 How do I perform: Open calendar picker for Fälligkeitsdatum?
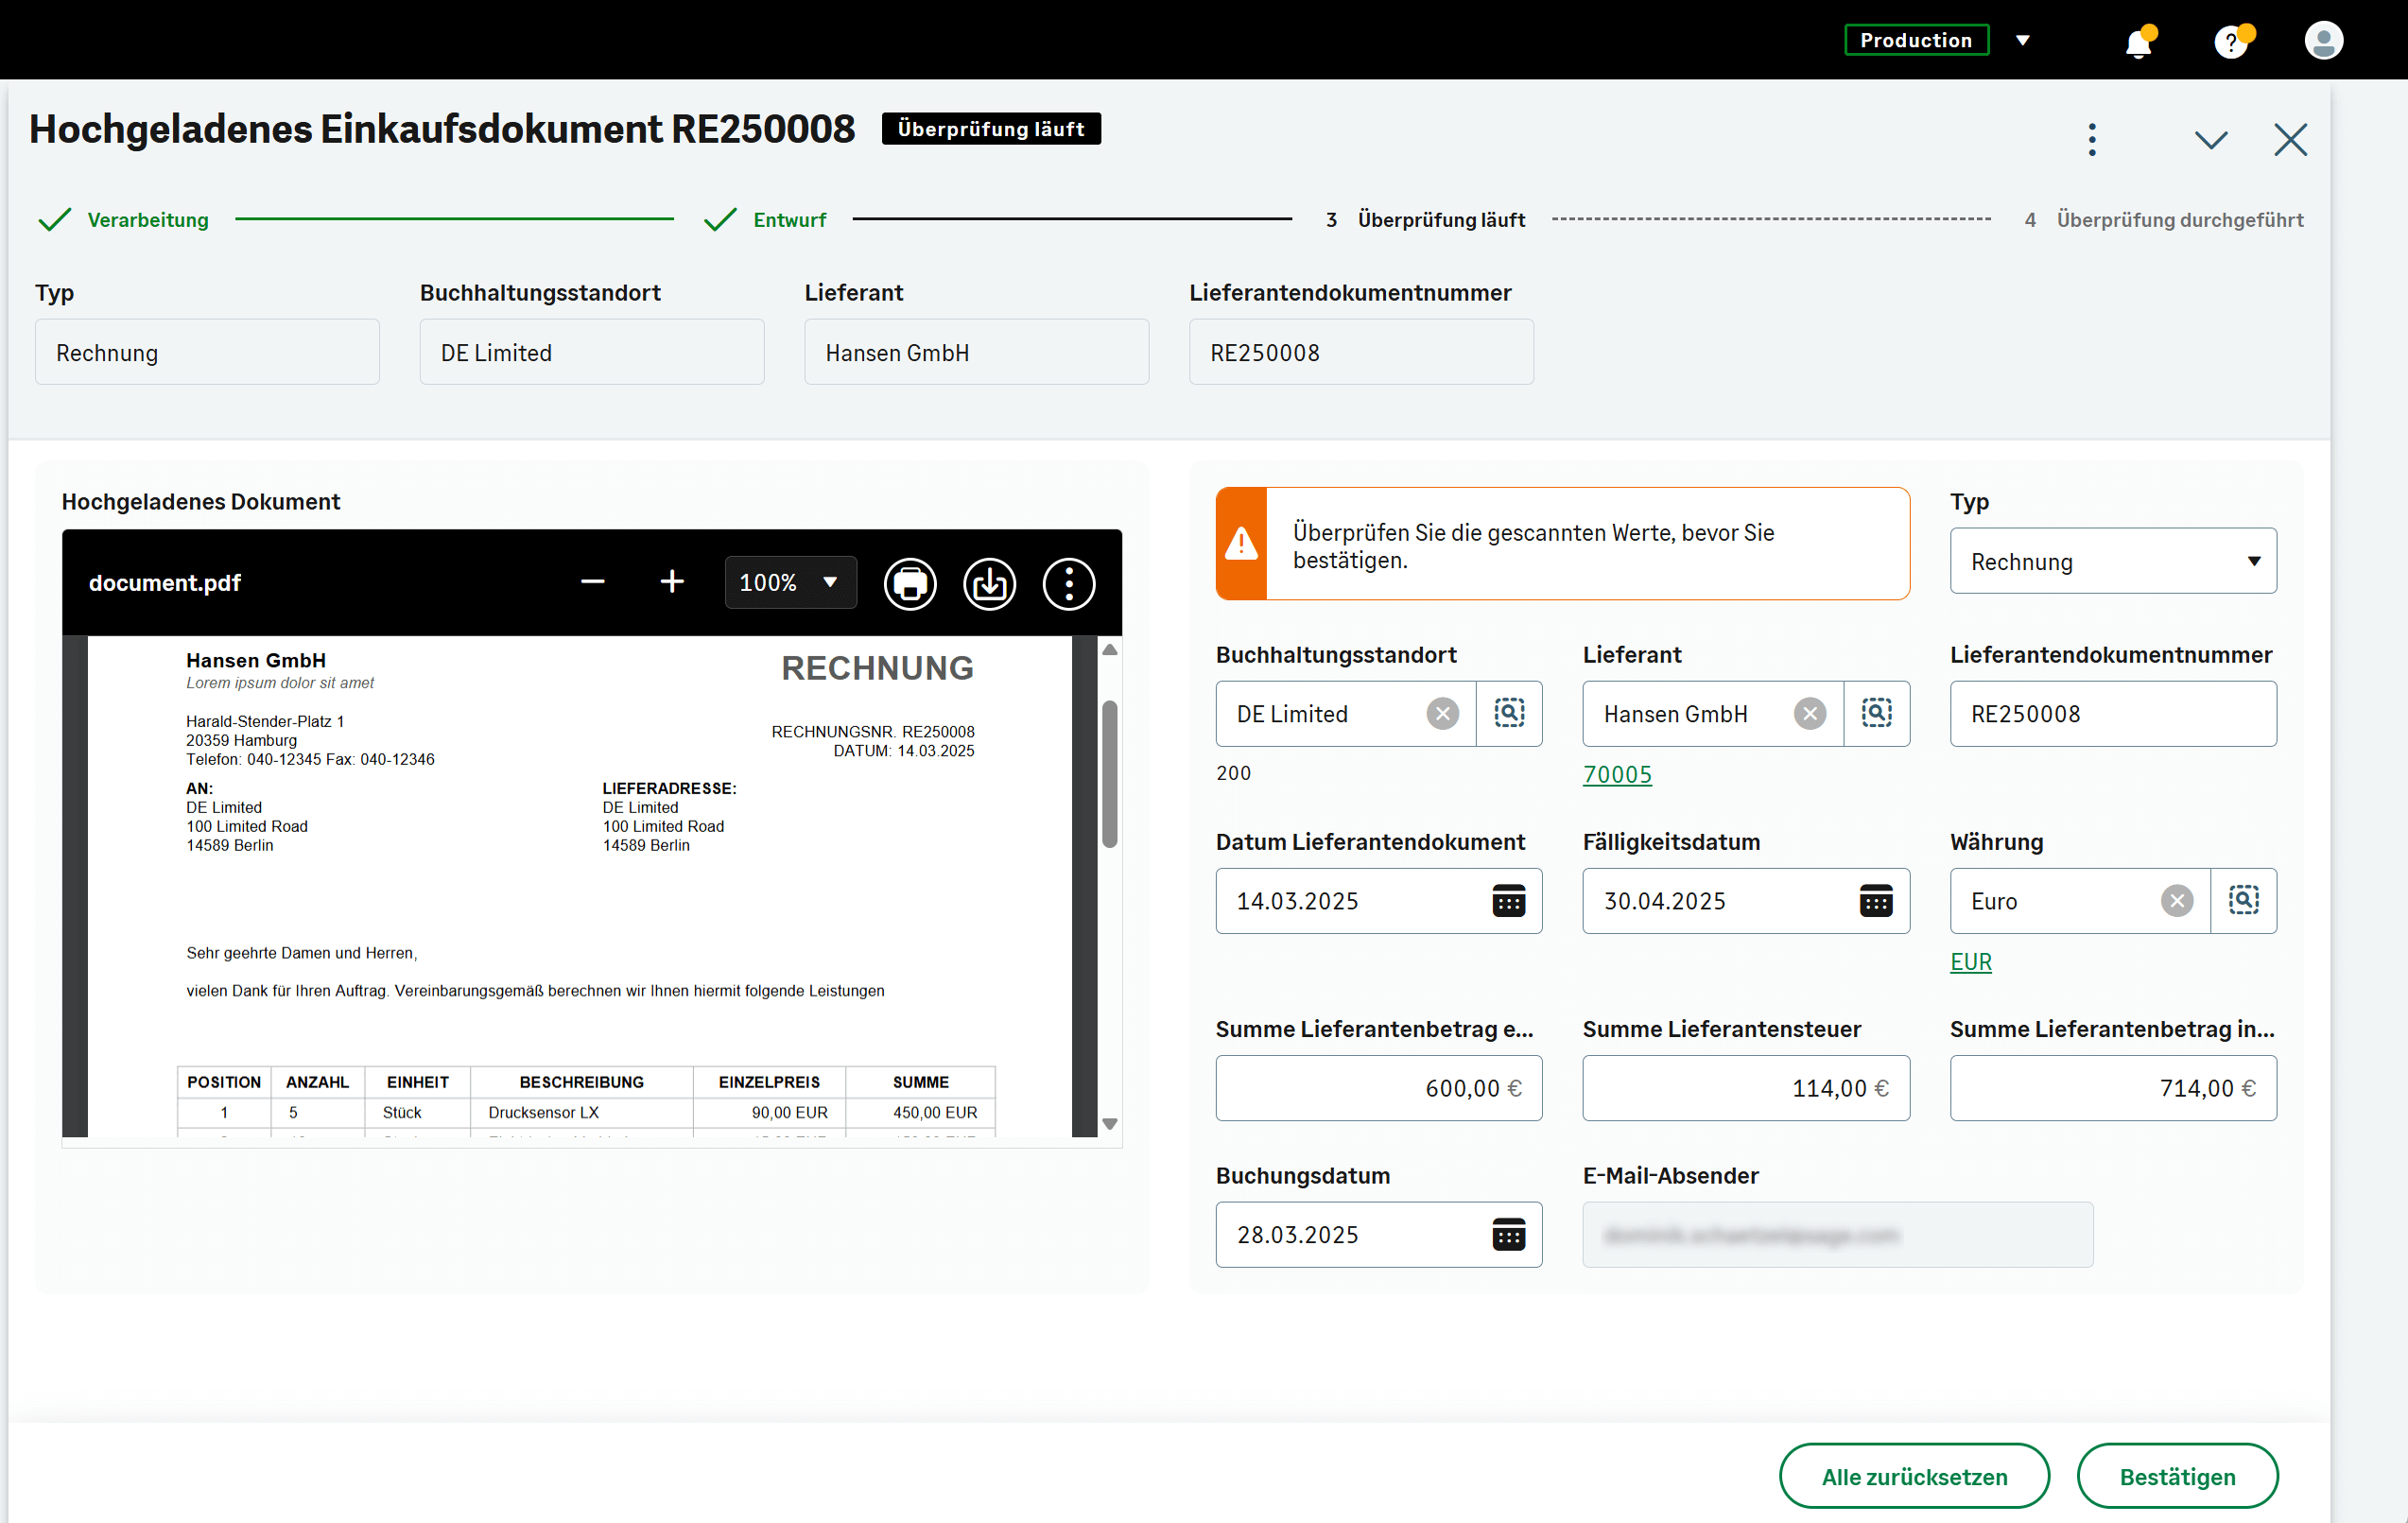[x=1876, y=900]
